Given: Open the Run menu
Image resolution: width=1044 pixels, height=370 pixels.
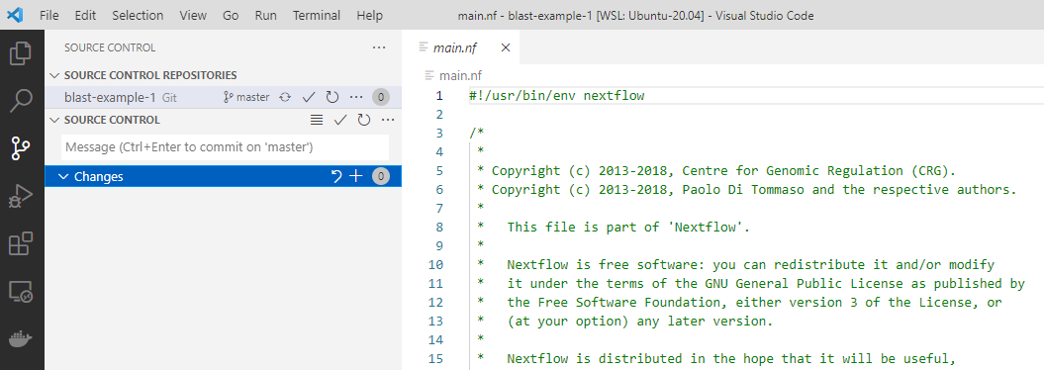Looking at the screenshot, I should [266, 15].
